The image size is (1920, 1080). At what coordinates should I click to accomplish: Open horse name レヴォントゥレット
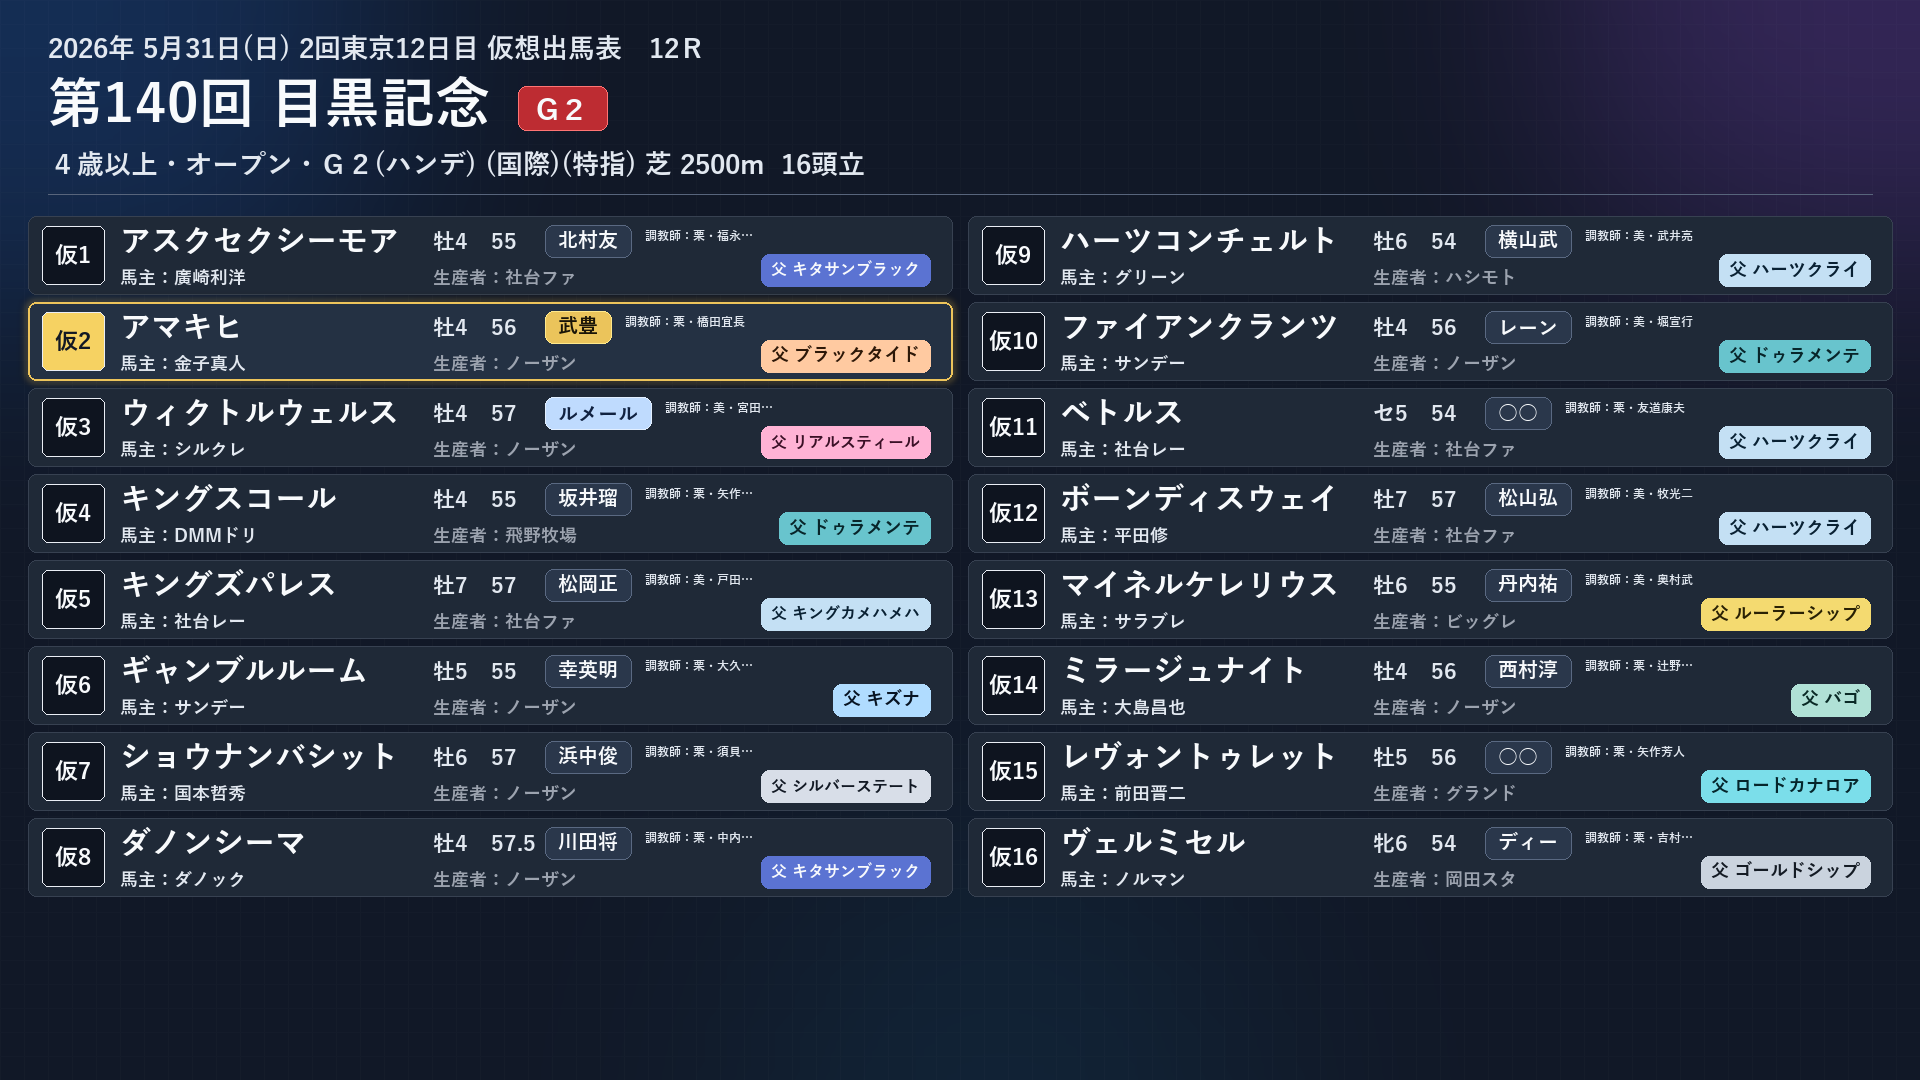point(1199,757)
